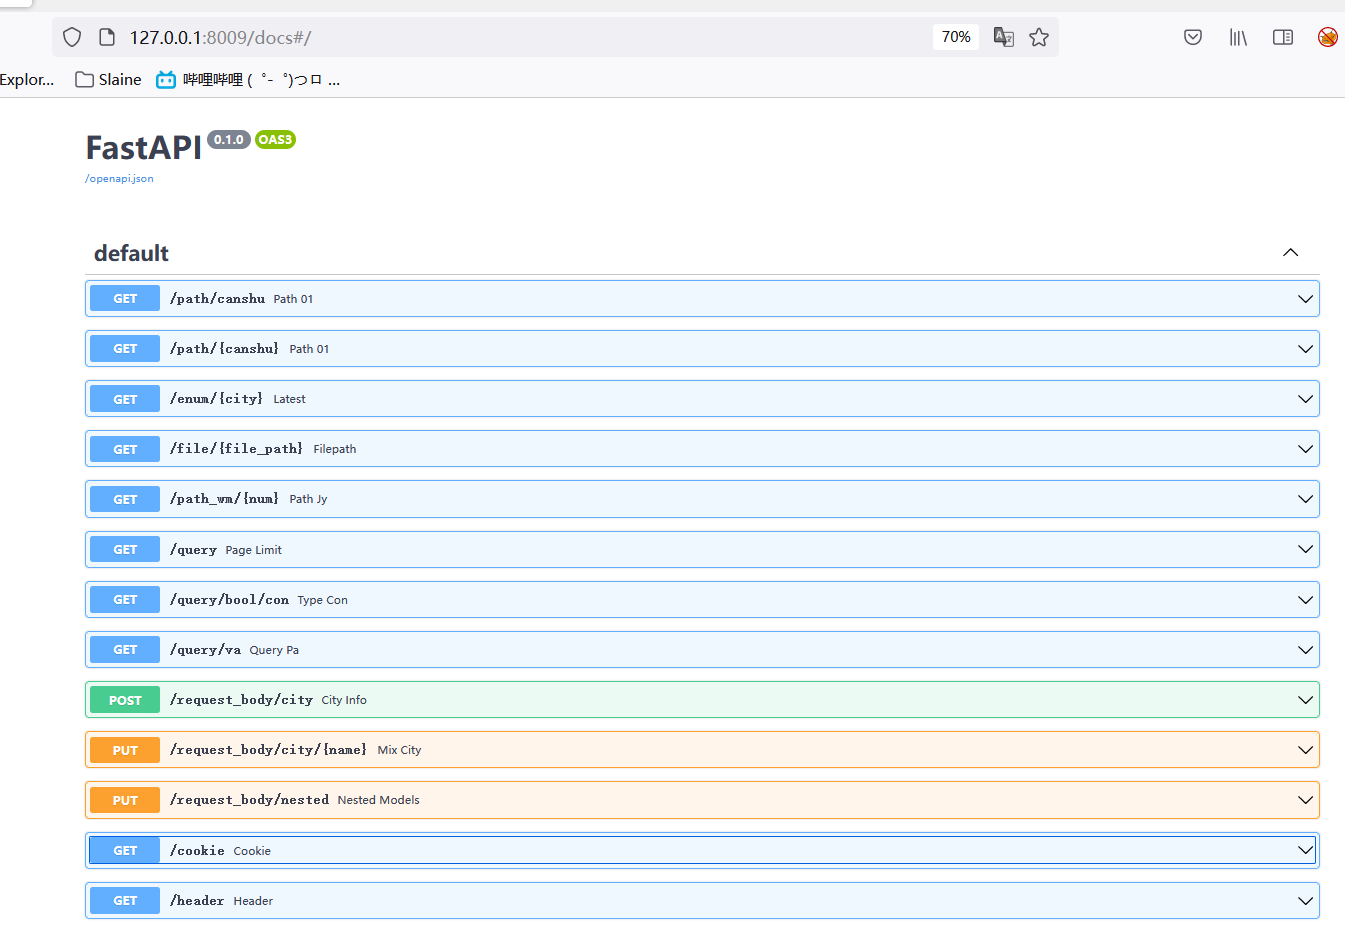Click the Query Pa summary text

click(x=274, y=650)
